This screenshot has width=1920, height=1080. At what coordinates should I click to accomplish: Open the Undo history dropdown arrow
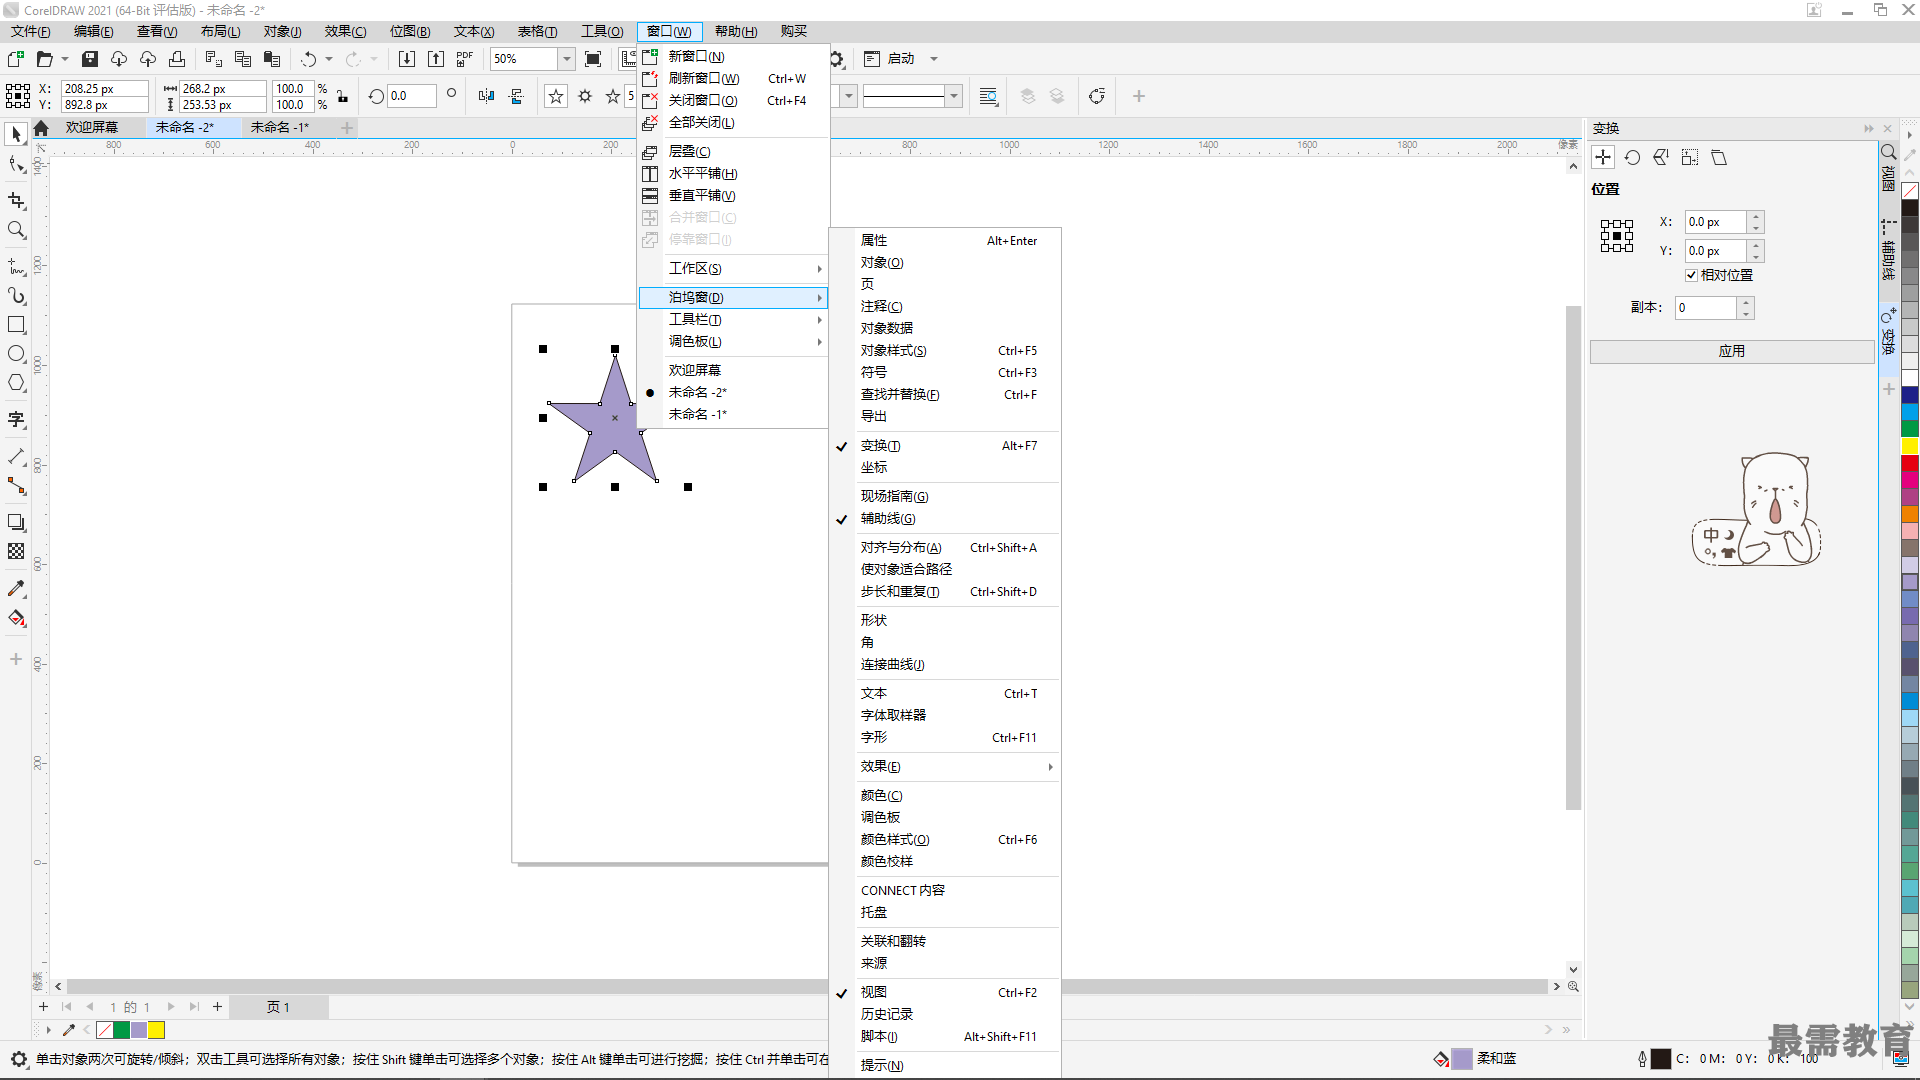[329, 59]
